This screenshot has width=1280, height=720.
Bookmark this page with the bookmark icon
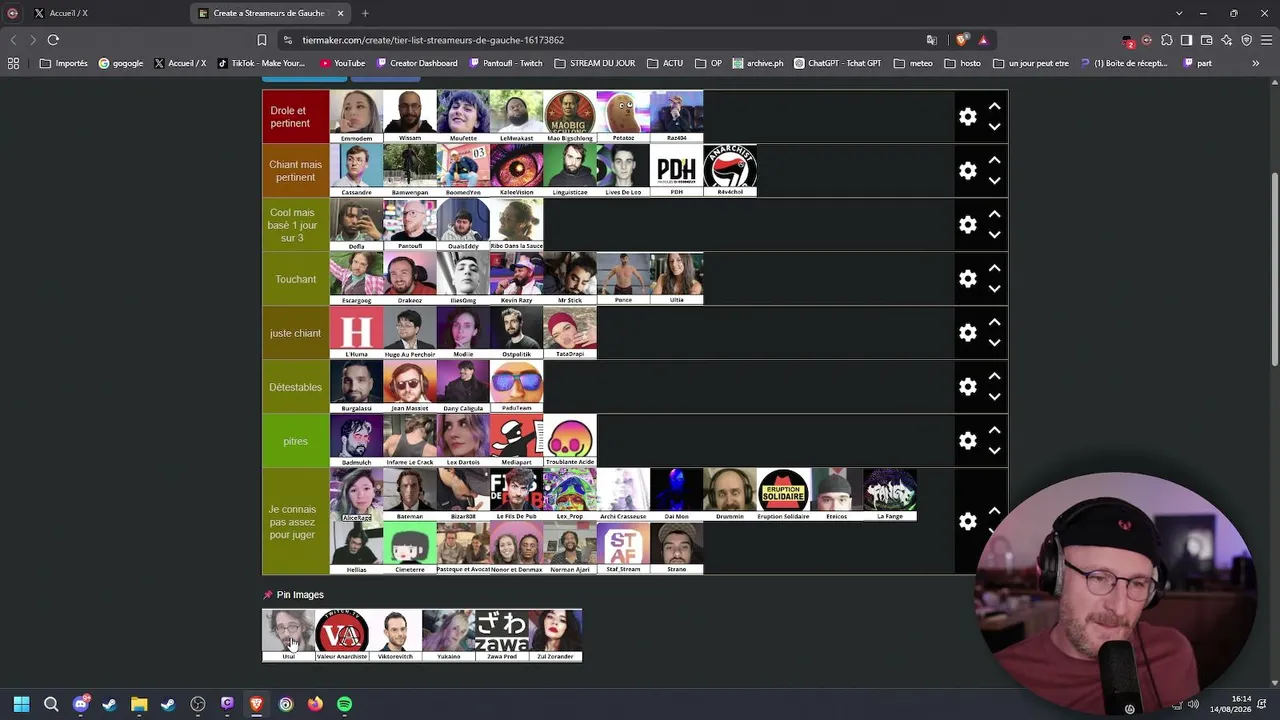[x=262, y=40]
